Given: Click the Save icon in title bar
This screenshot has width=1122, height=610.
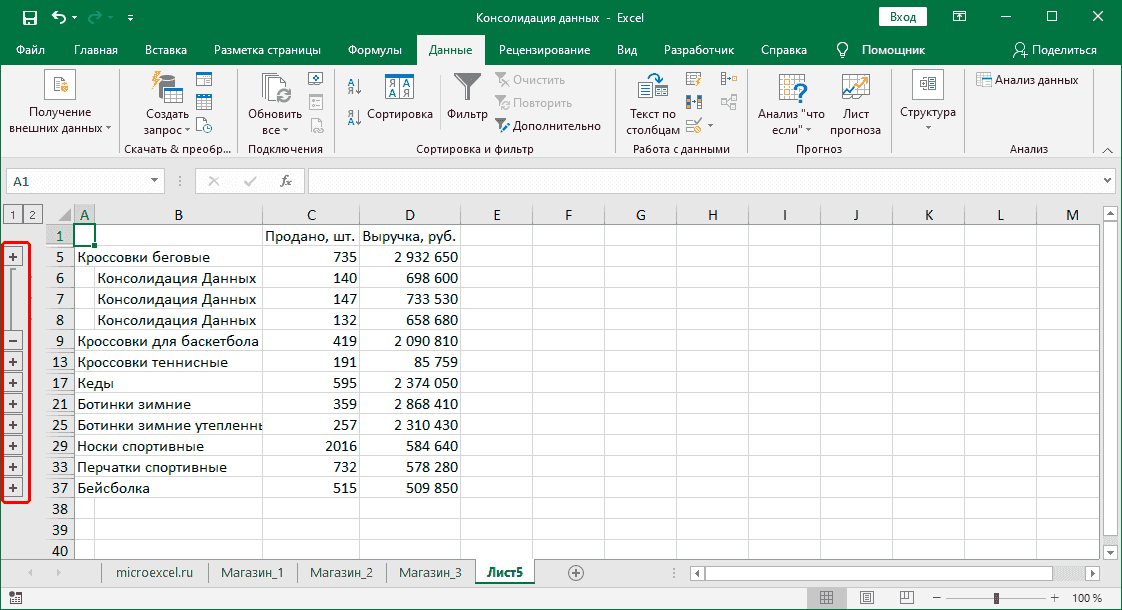Looking at the screenshot, I should tap(29, 18).
